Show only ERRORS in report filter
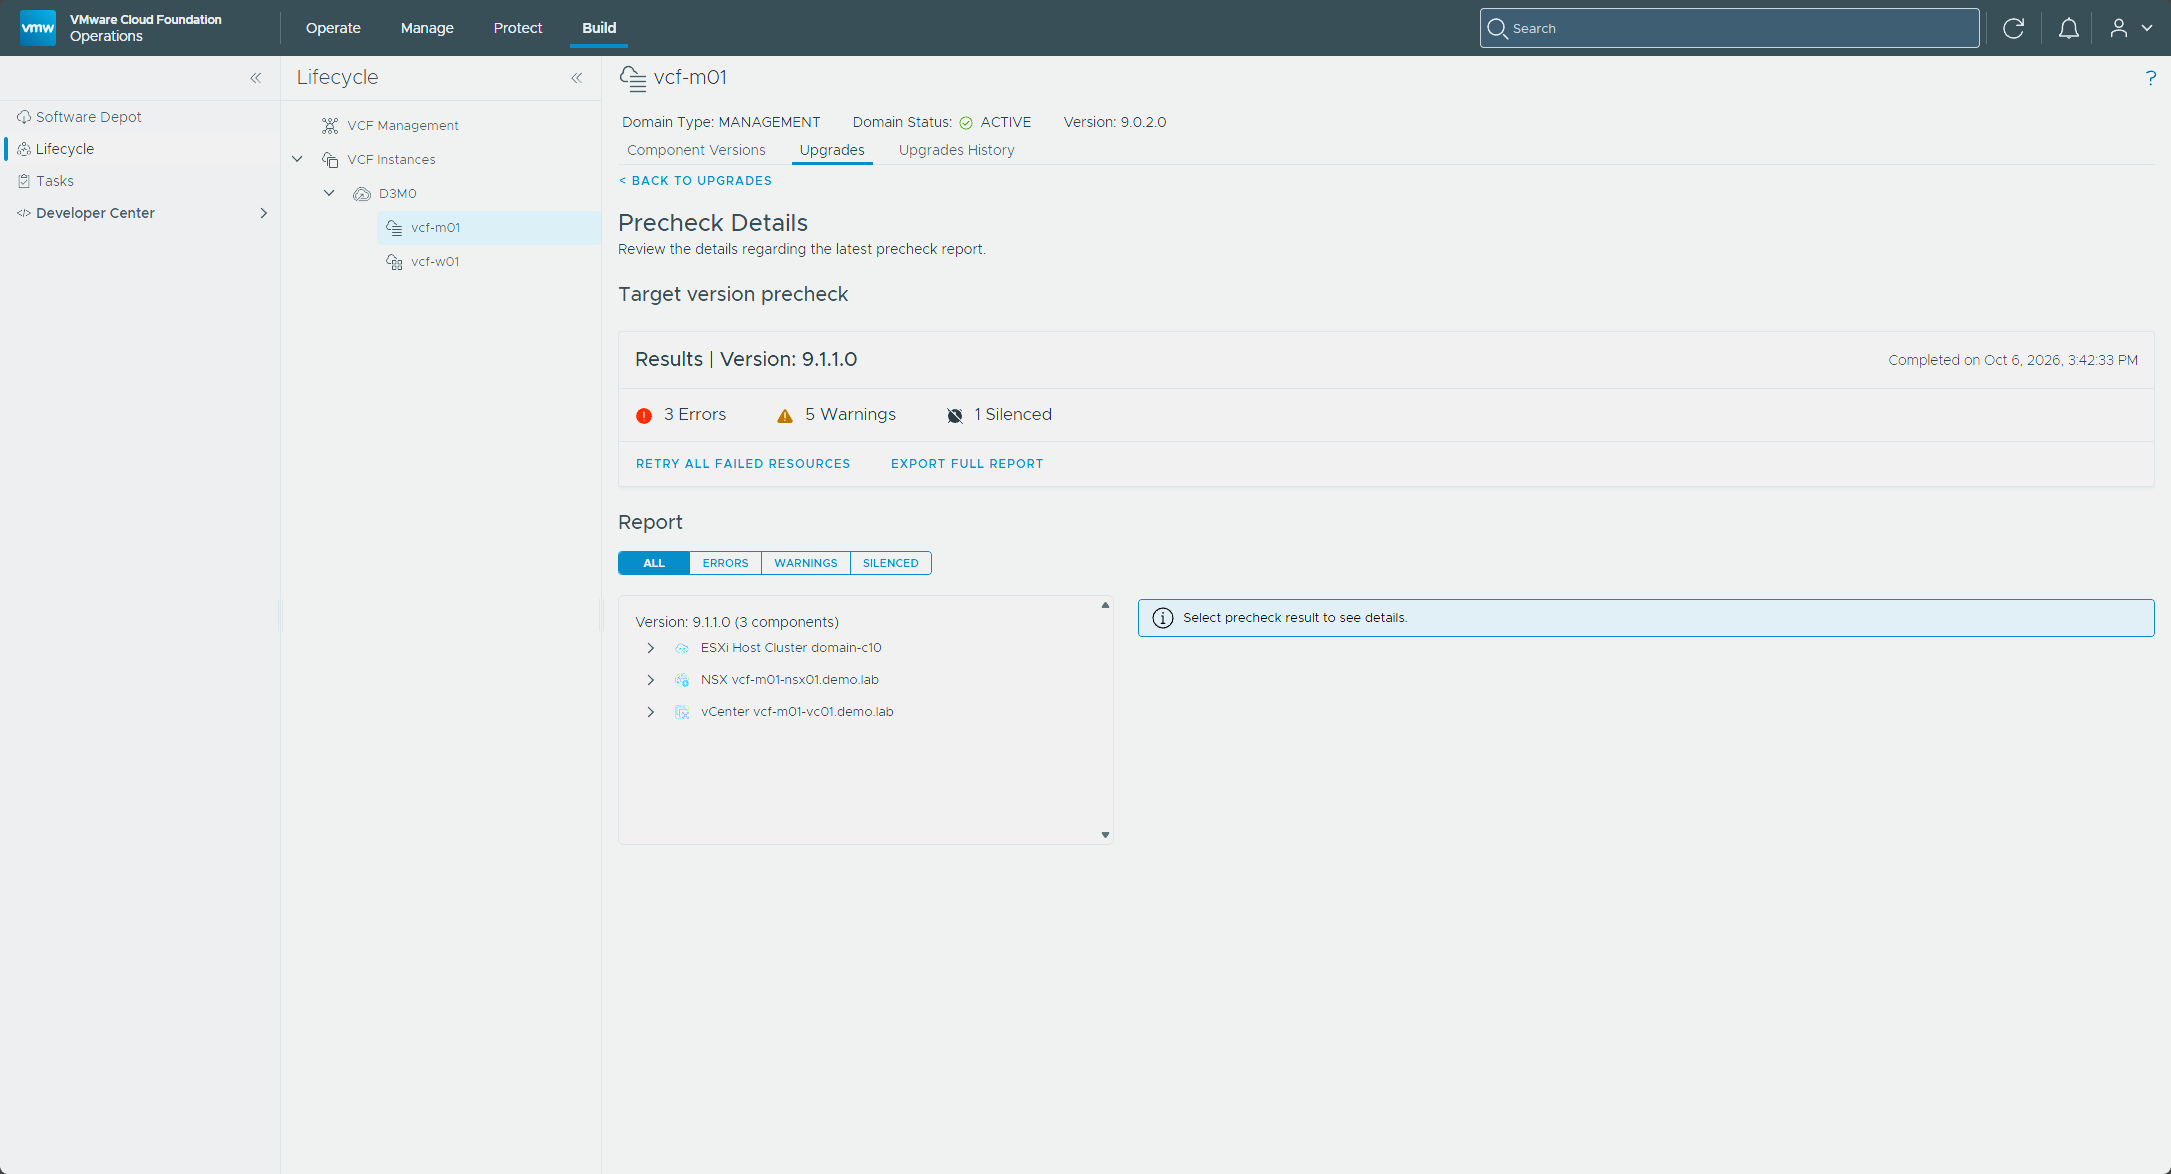Viewport: 2171px width, 1174px height. (725, 563)
